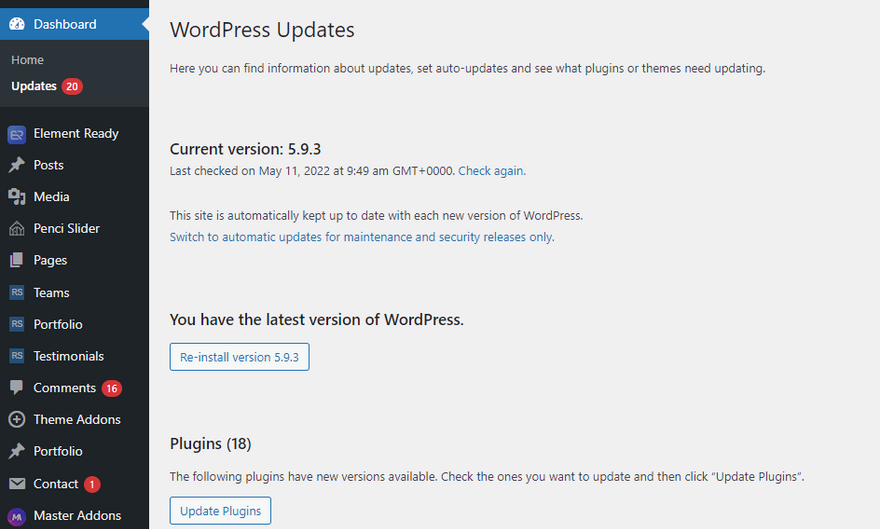Click the Master Addons purple icon
This screenshot has height=529, width=880.
pyautogui.click(x=16, y=516)
